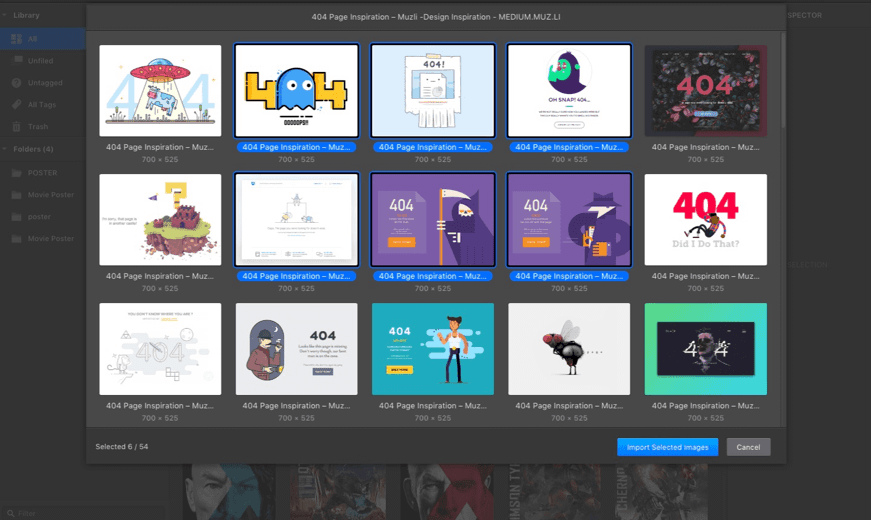Open the Untagged question-mark icon
Viewport: 871px width, 520px height.
click(16, 82)
